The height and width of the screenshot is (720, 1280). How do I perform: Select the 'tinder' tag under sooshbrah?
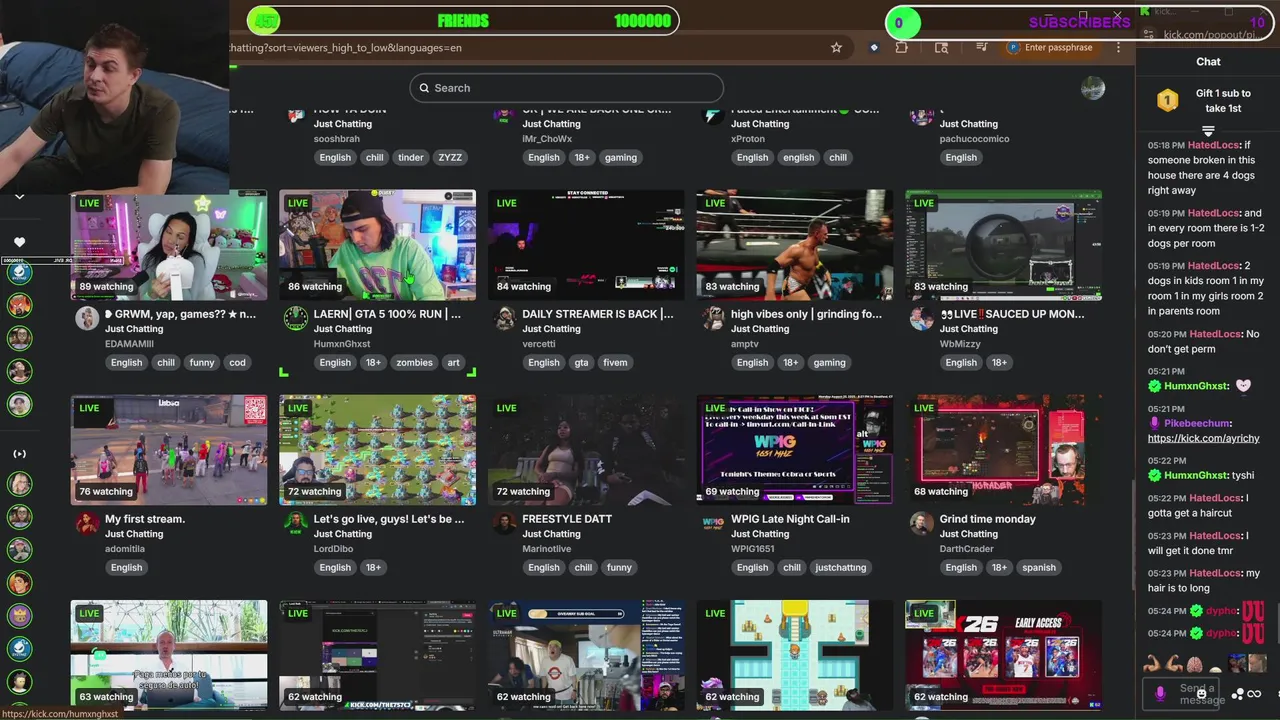coord(411,158)
